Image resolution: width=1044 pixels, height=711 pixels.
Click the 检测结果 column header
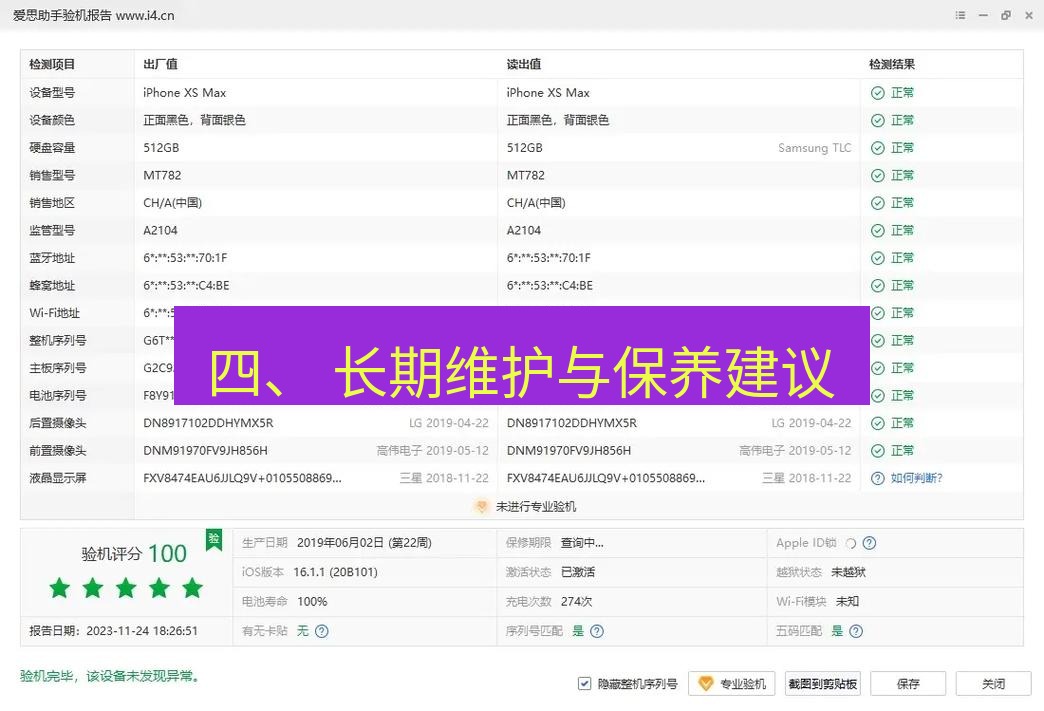pos(894,63)
